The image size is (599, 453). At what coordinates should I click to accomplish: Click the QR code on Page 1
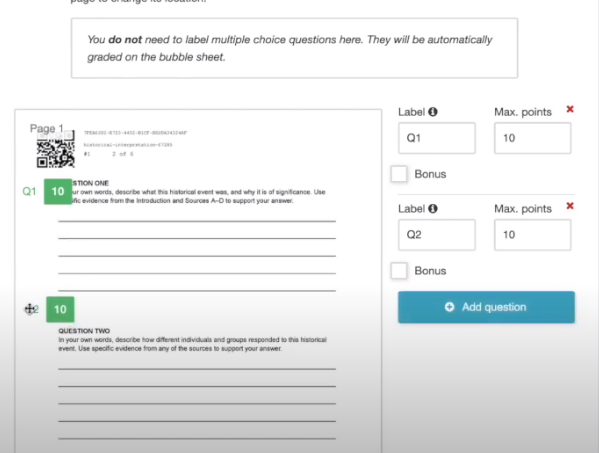tap(55, 149)
